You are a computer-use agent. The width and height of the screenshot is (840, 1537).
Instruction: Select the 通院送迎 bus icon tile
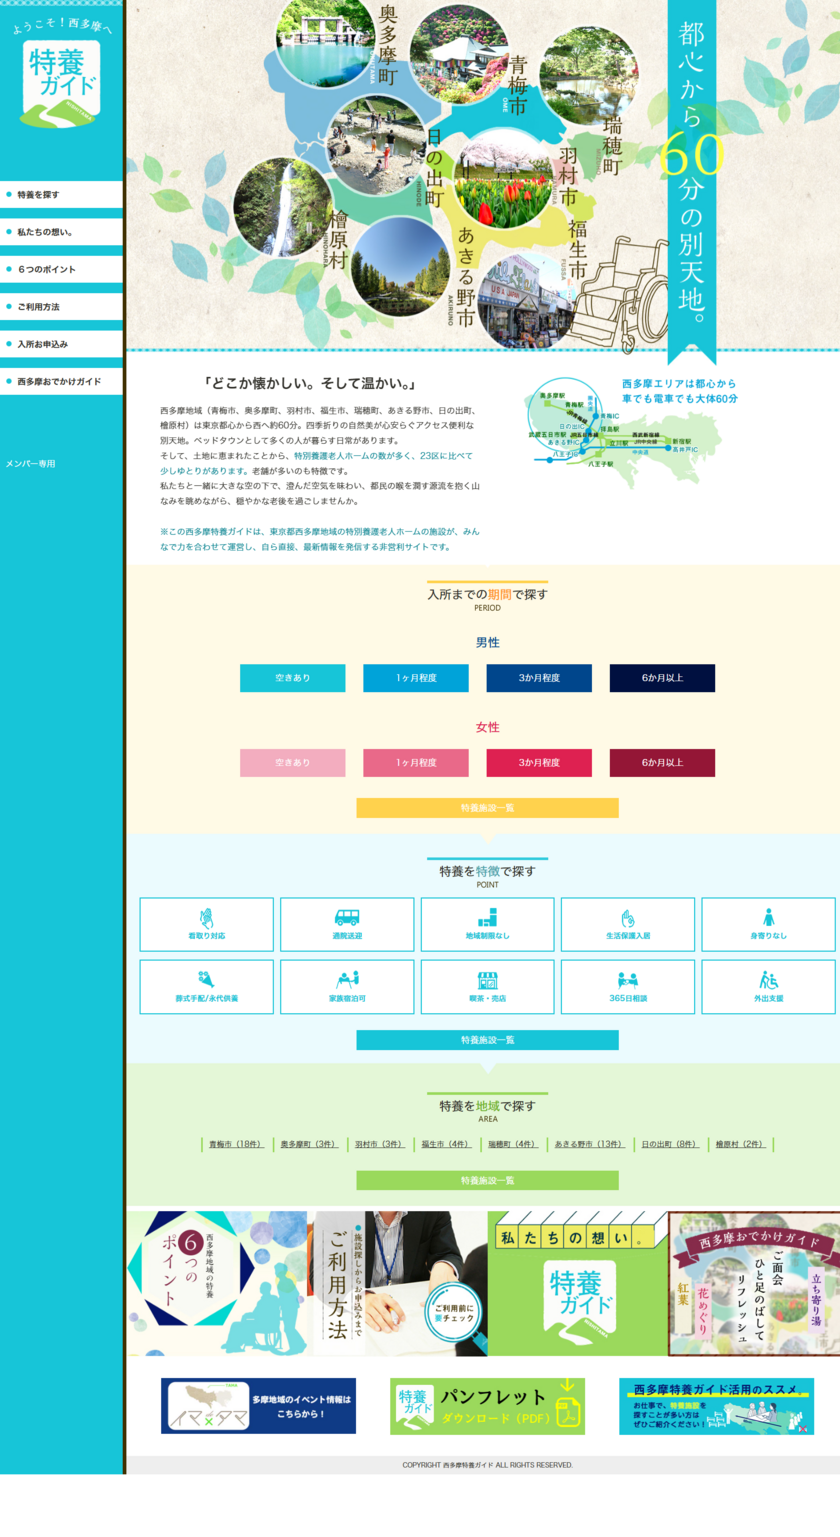(x=347, y=924)
